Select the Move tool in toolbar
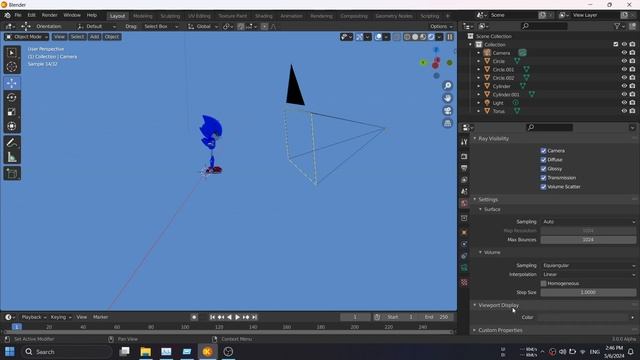Viewport: 640px width, 360px height. click(12, 83)
